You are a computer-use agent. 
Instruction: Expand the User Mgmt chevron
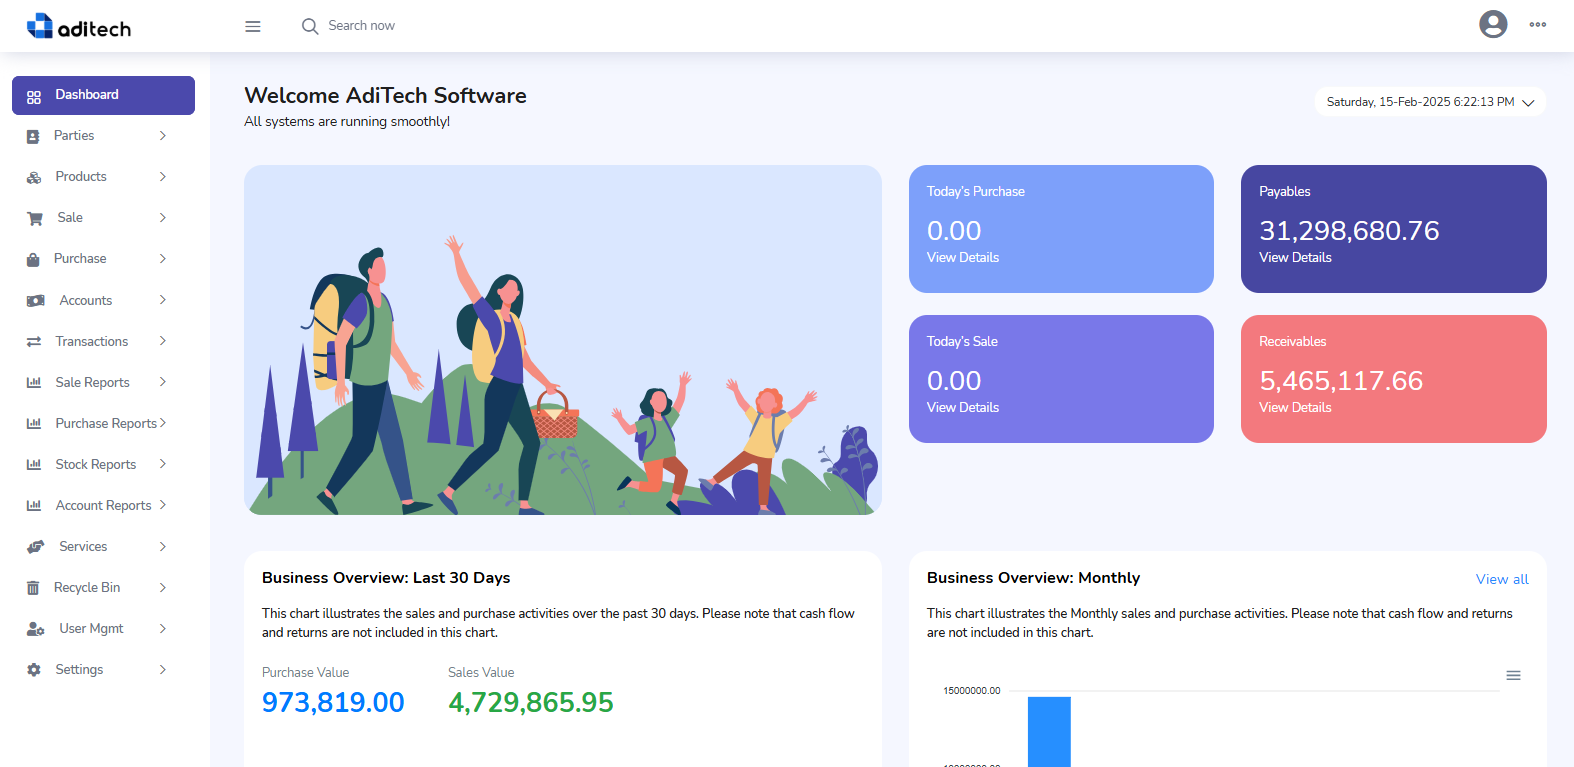(163, 629)
